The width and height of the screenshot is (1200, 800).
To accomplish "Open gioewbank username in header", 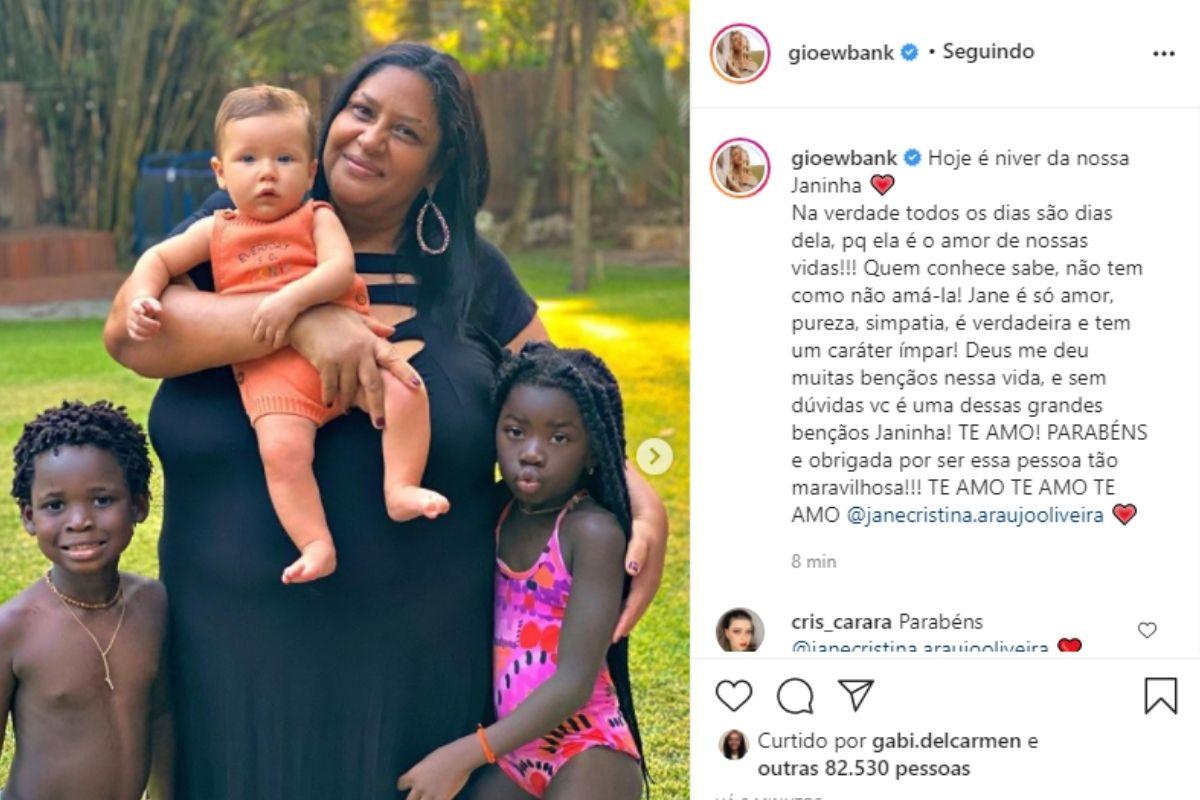I will click(x=842, y=53).
